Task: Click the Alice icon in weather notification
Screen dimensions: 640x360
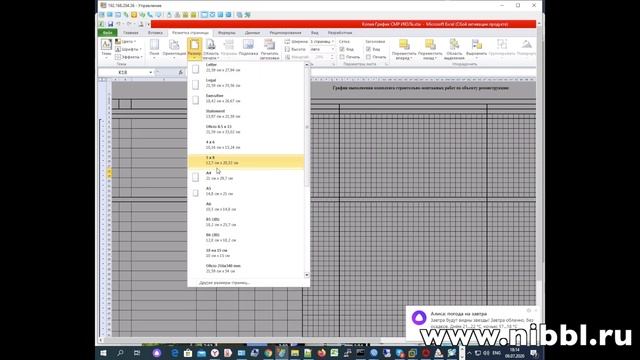Action: click(419, 317)
